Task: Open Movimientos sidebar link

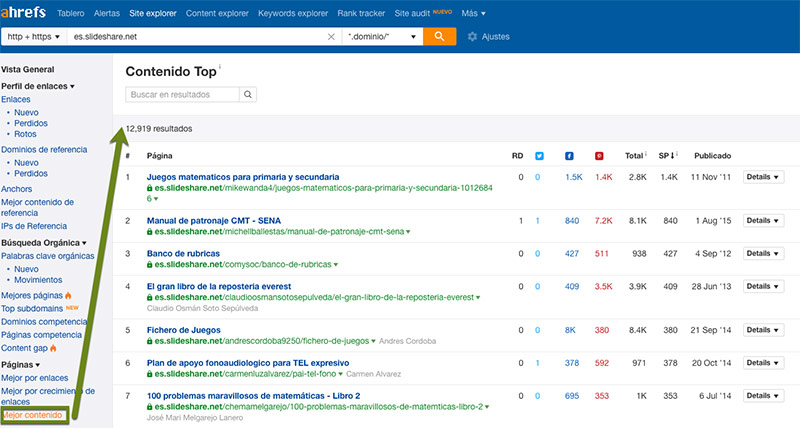Action: tap(38, 280)
